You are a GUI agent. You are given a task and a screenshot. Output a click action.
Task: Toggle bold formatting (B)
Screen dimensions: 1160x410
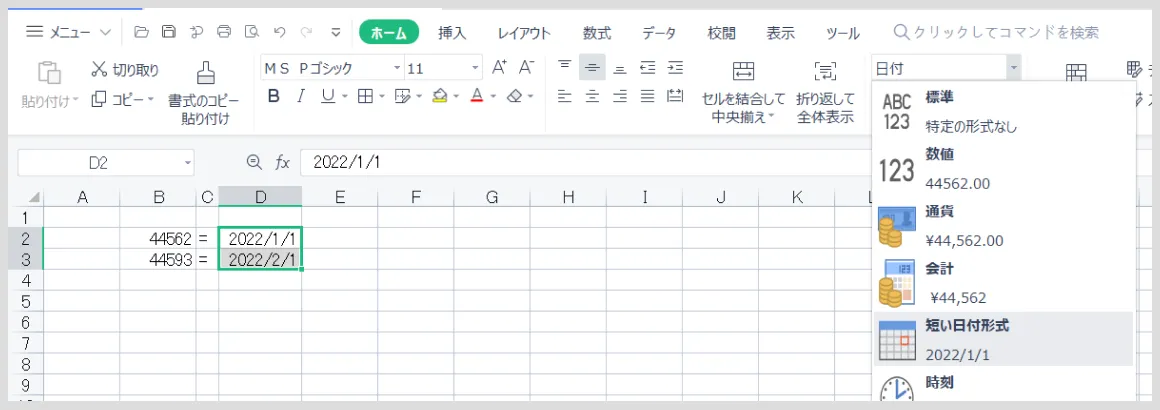[x=274, y=96]
